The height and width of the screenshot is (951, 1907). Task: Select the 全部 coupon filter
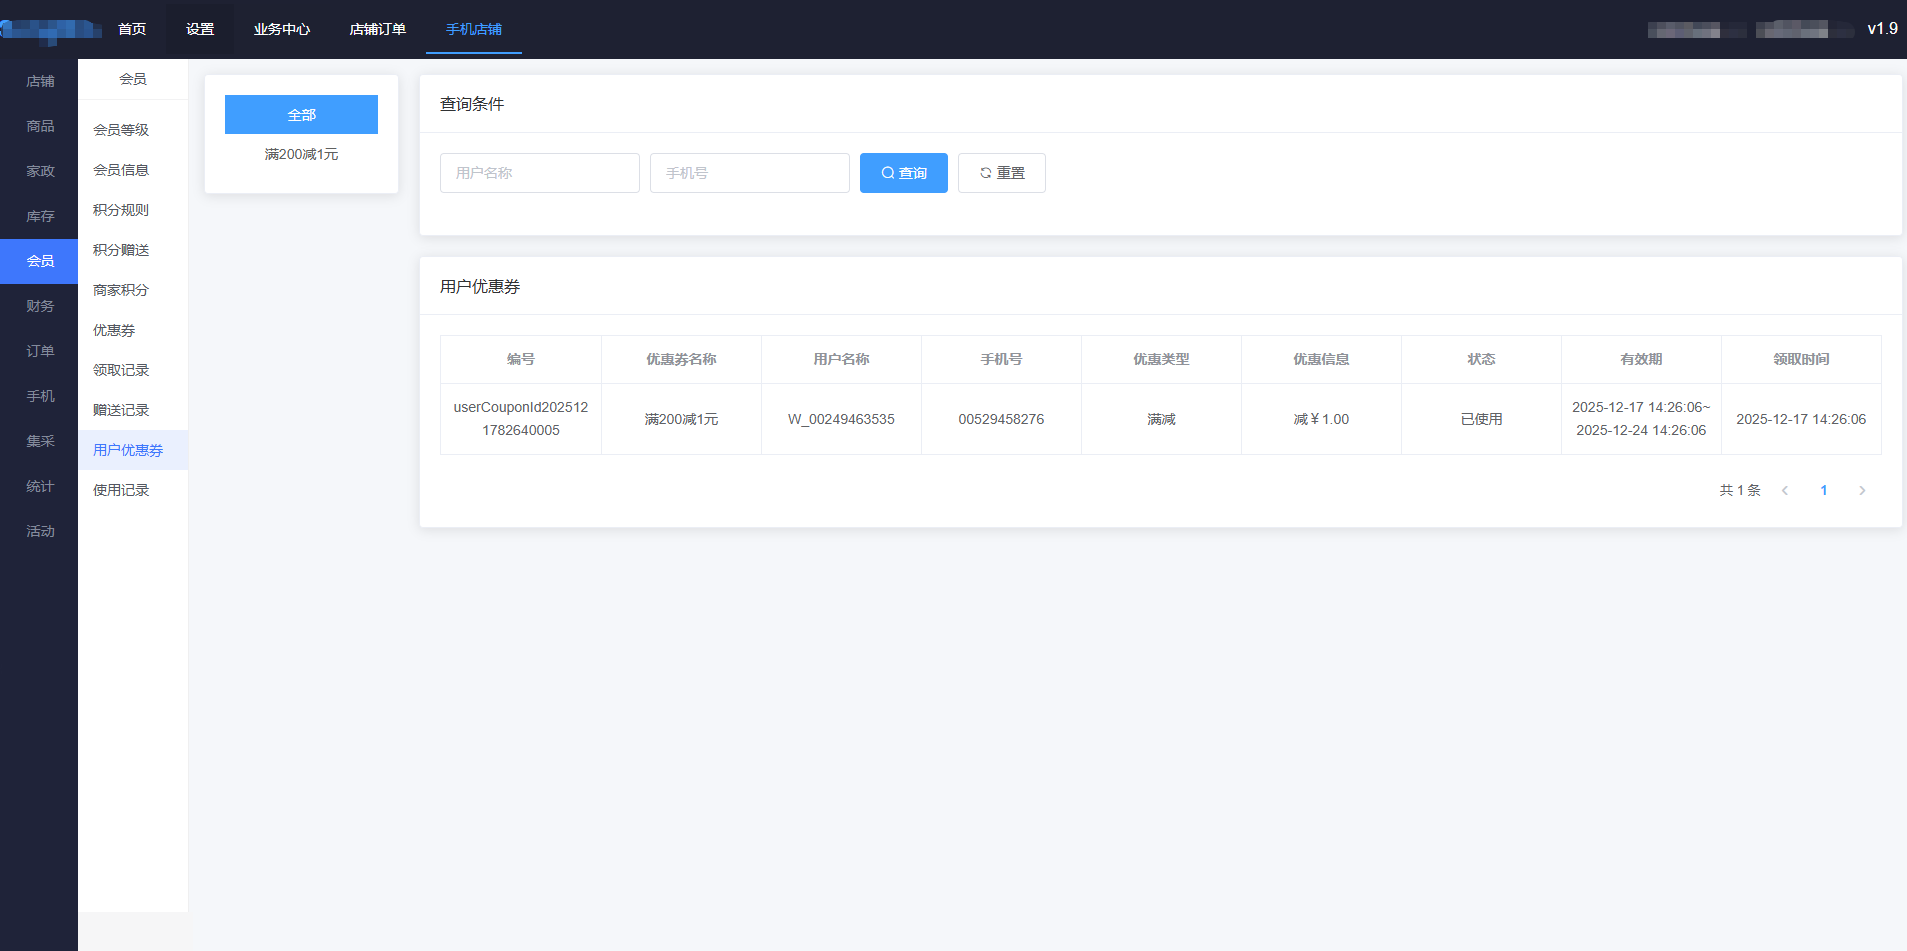(301, 115)
